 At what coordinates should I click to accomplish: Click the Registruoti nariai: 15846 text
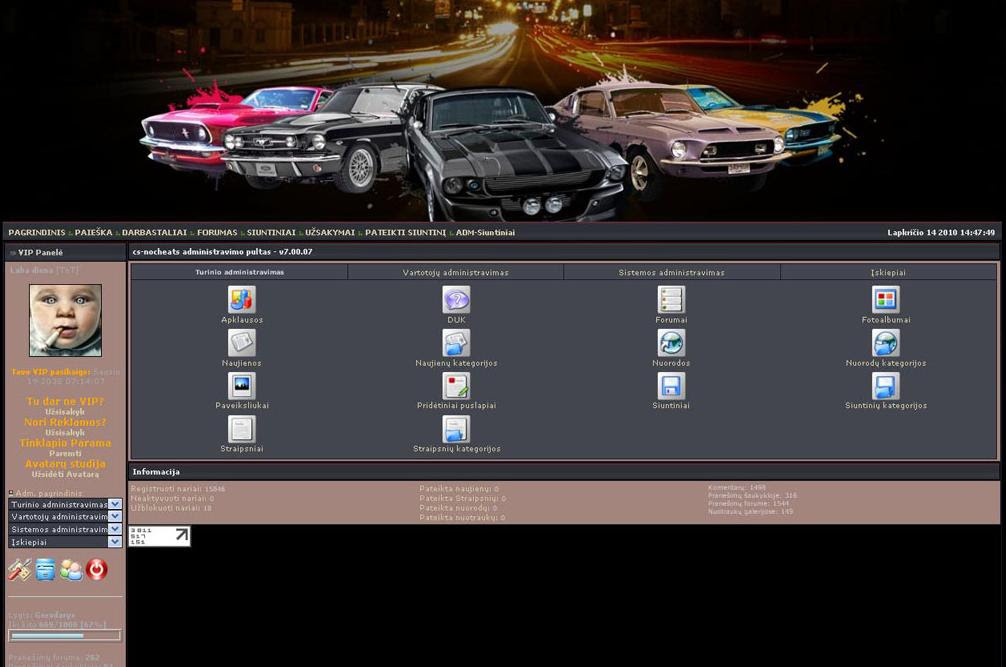point(178,489)
